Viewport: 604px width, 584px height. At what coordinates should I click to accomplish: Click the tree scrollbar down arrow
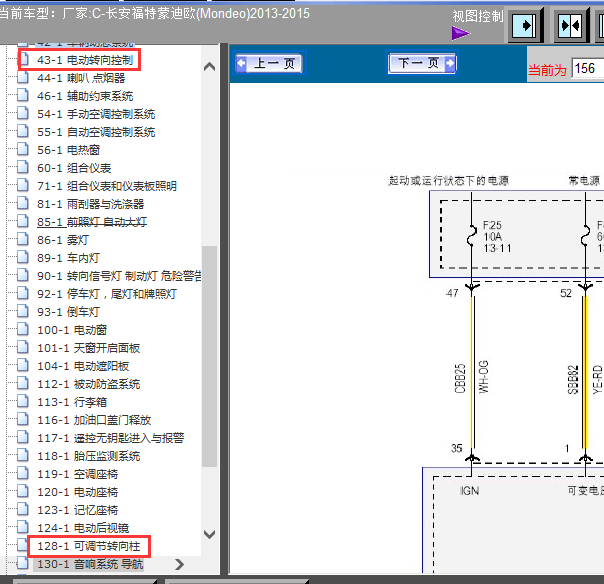coord(209,534)
